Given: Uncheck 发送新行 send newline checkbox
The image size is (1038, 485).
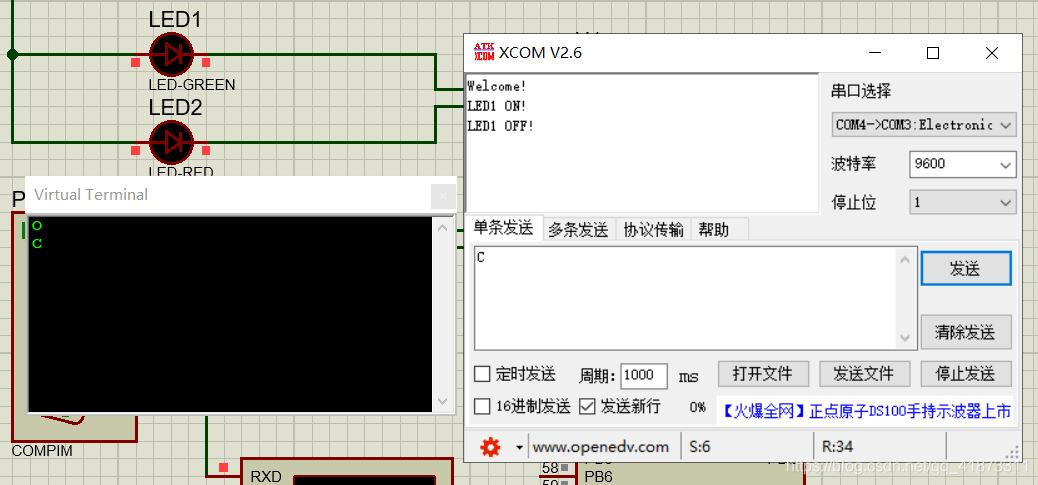Looking at the screenshot, I should (x=587, y=406).
